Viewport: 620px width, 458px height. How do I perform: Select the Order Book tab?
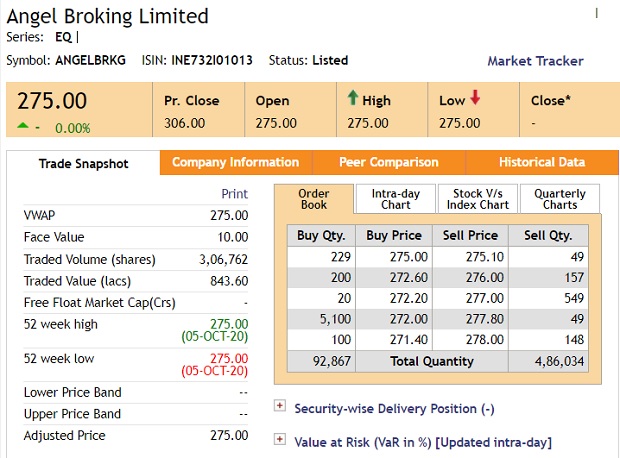[314, 198]
